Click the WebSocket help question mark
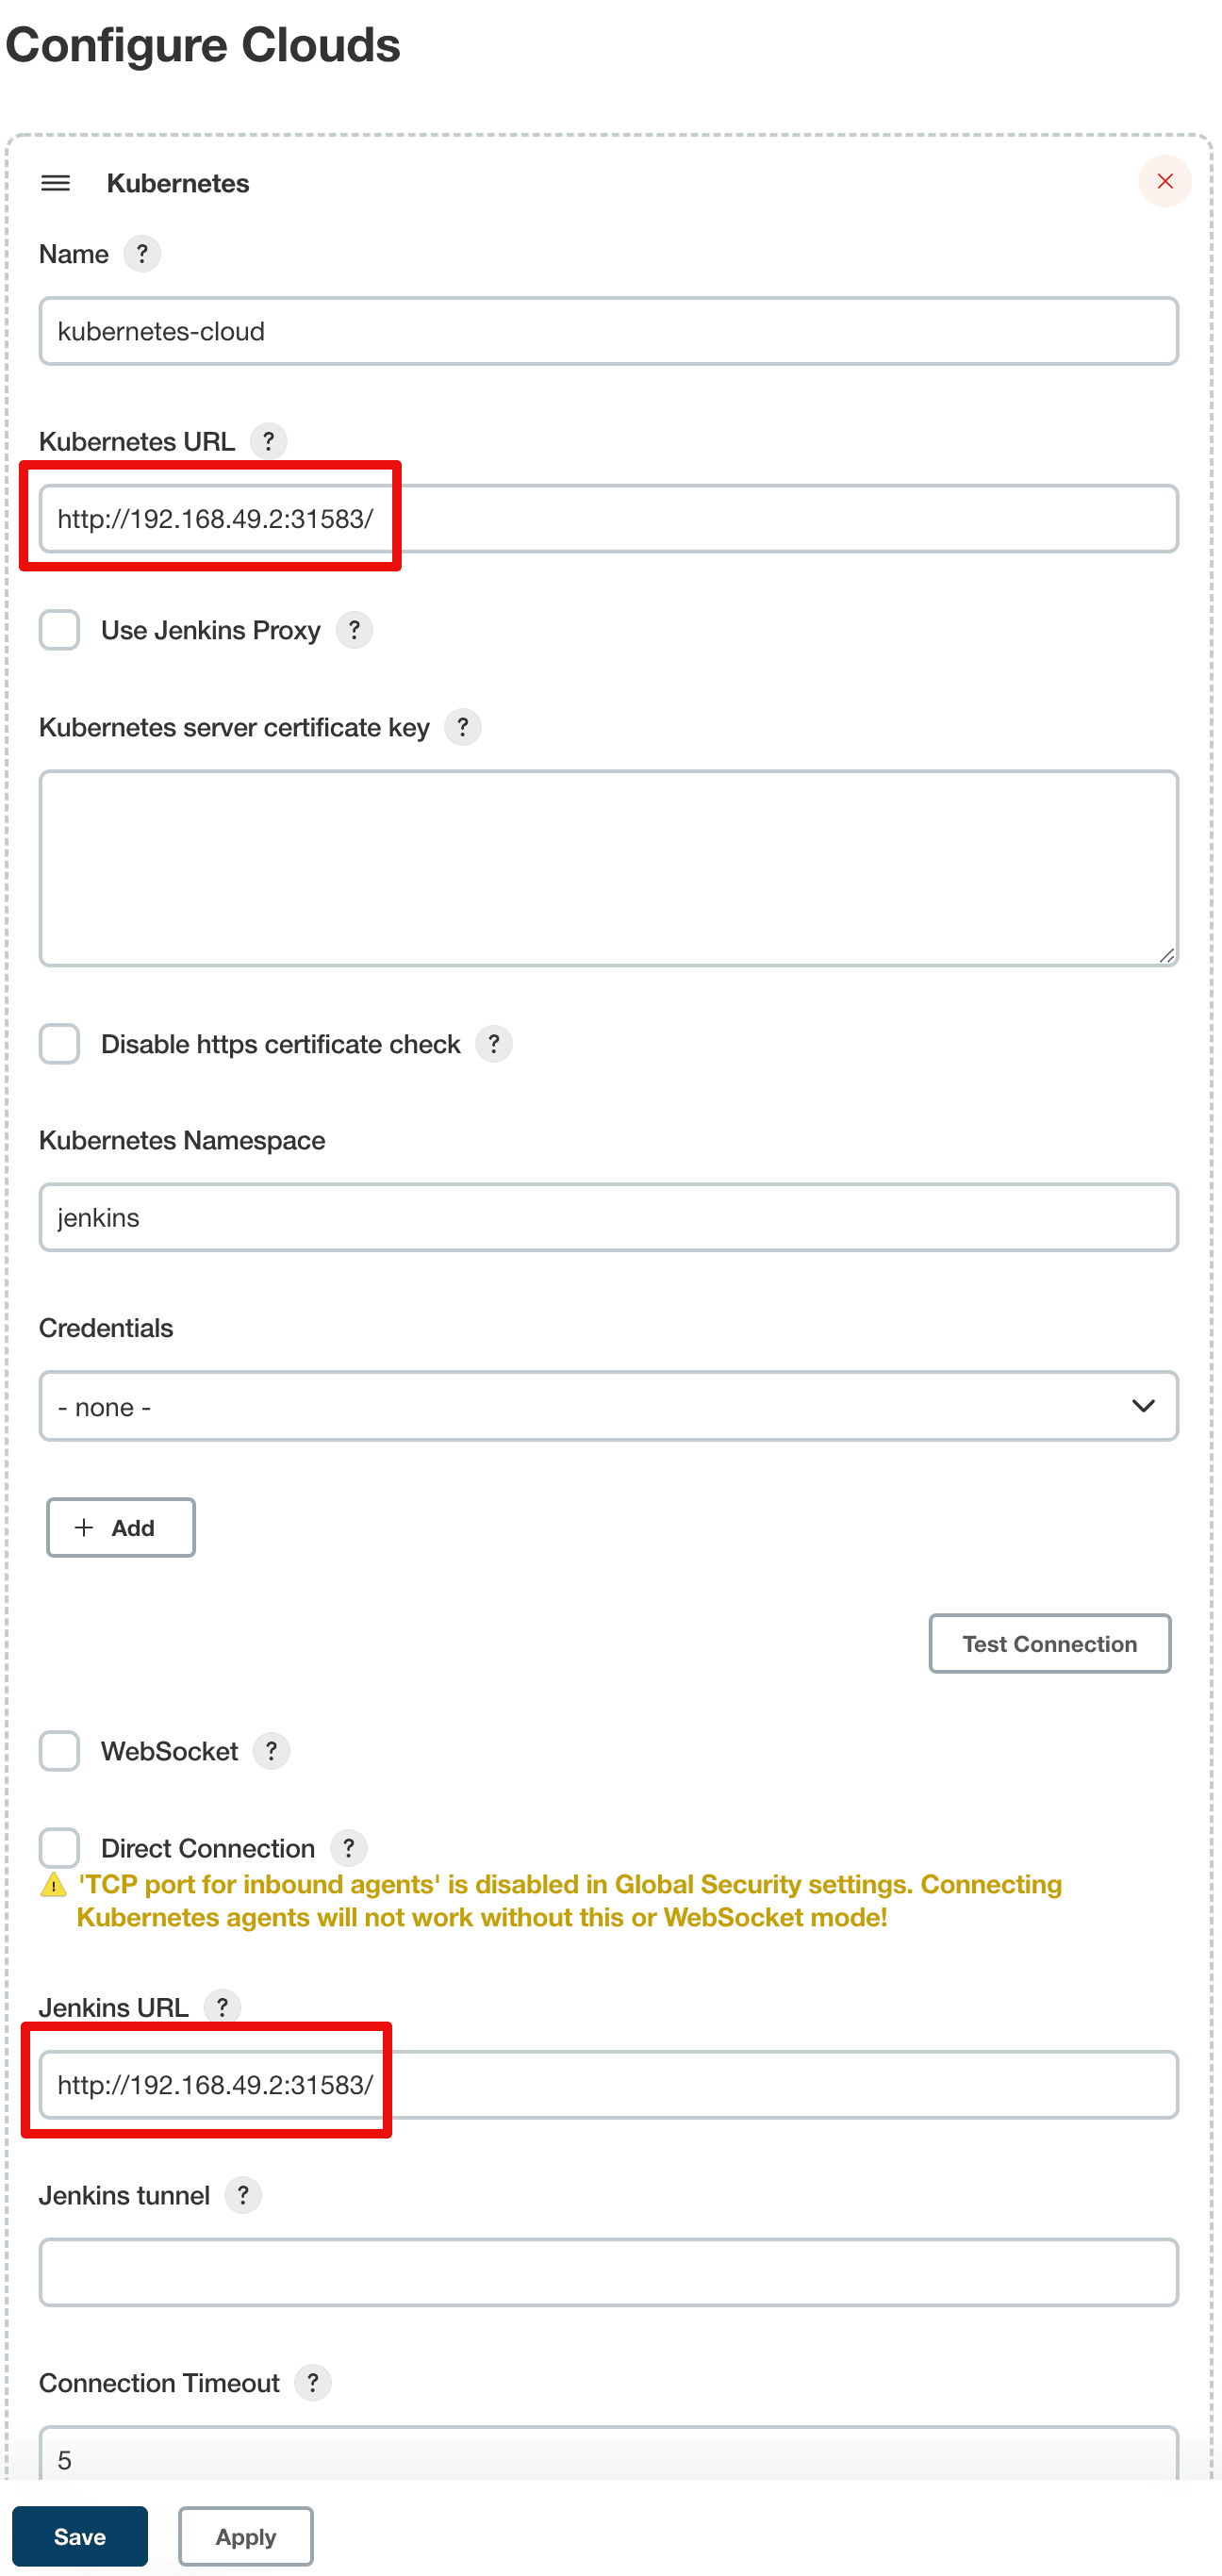The height and width of the screenshot is (2576, 1222). (271, 1751)
